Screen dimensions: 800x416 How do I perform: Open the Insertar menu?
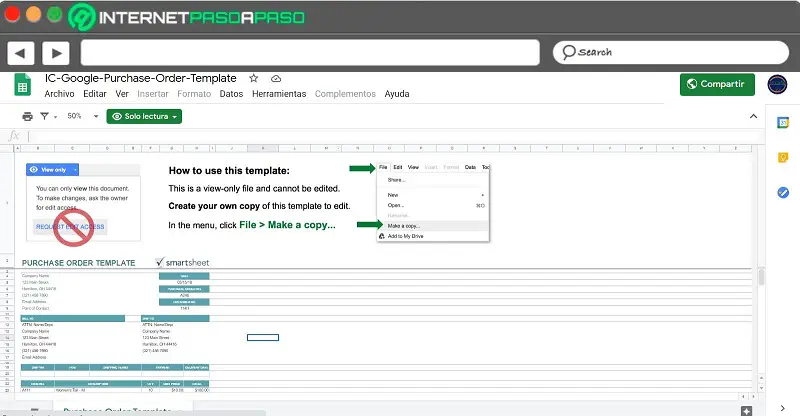tap(153, 94)
